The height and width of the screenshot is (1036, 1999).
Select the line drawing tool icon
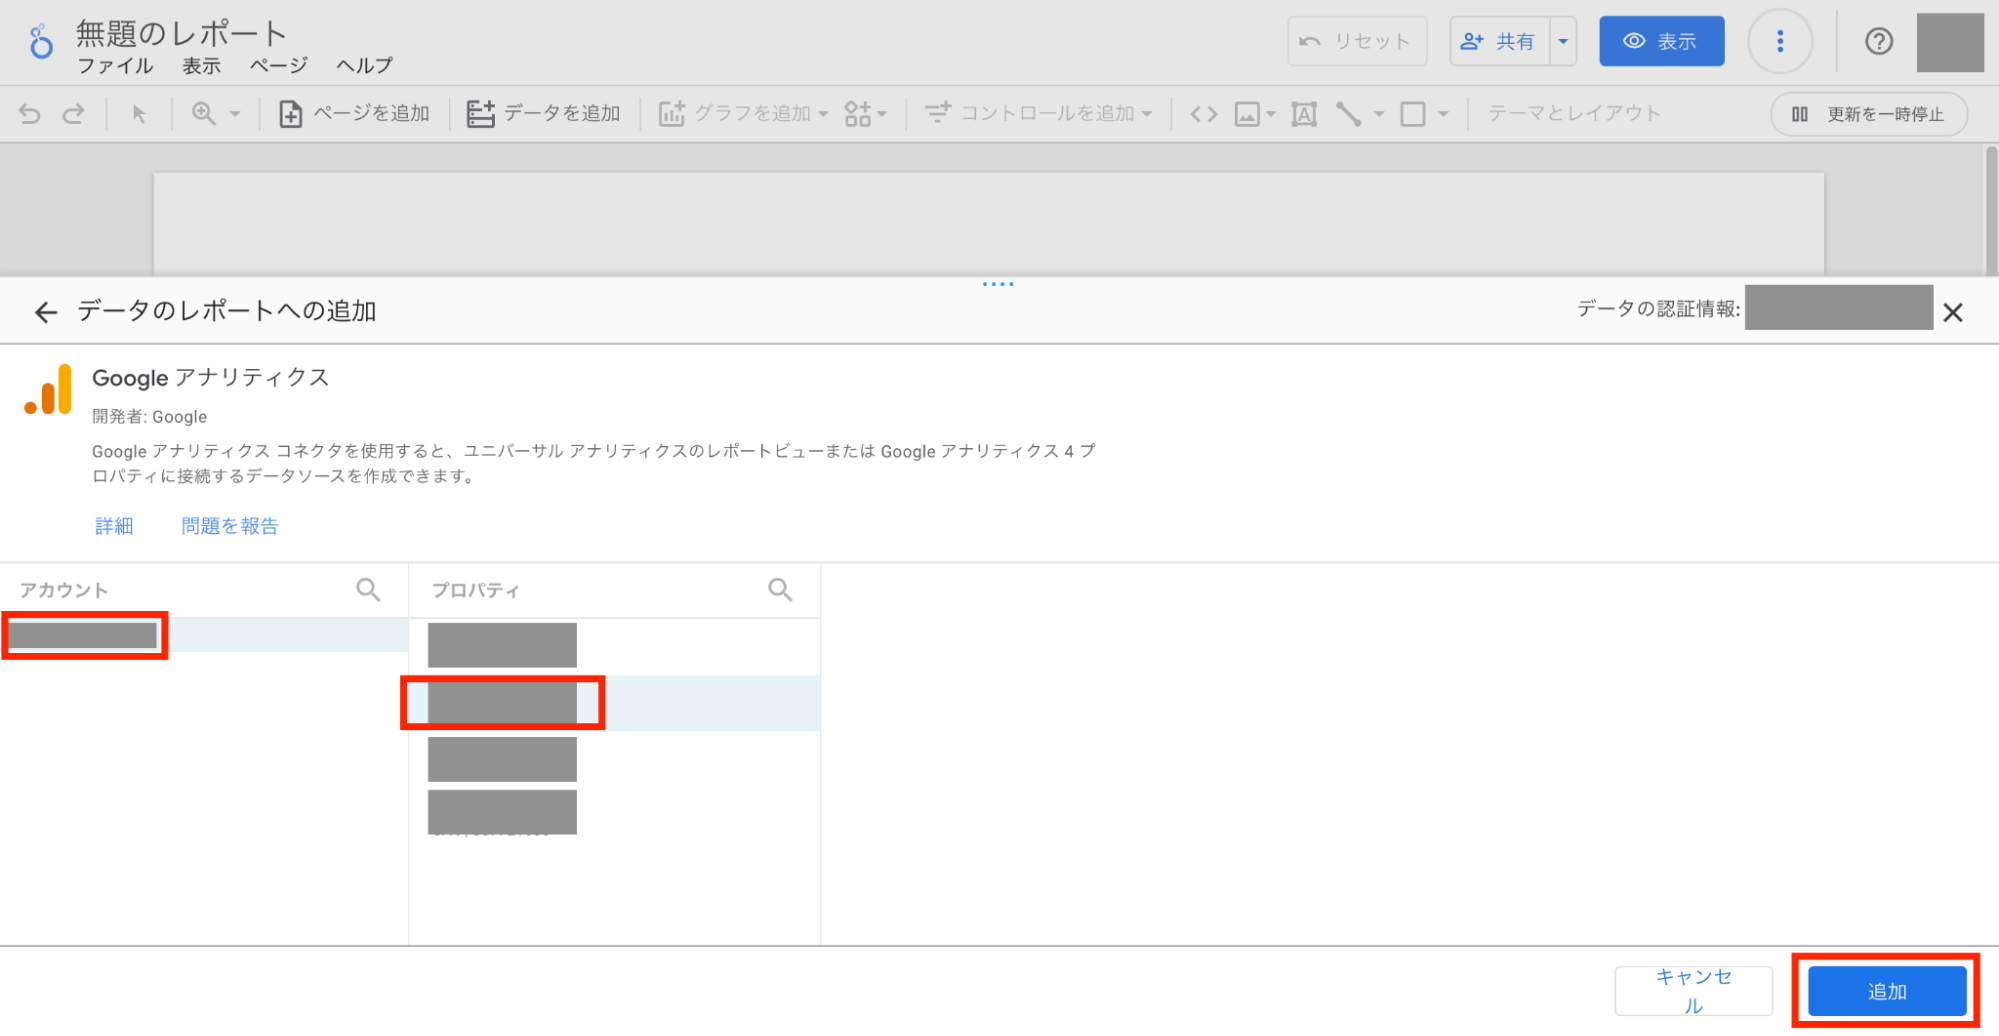[1349, 114]
